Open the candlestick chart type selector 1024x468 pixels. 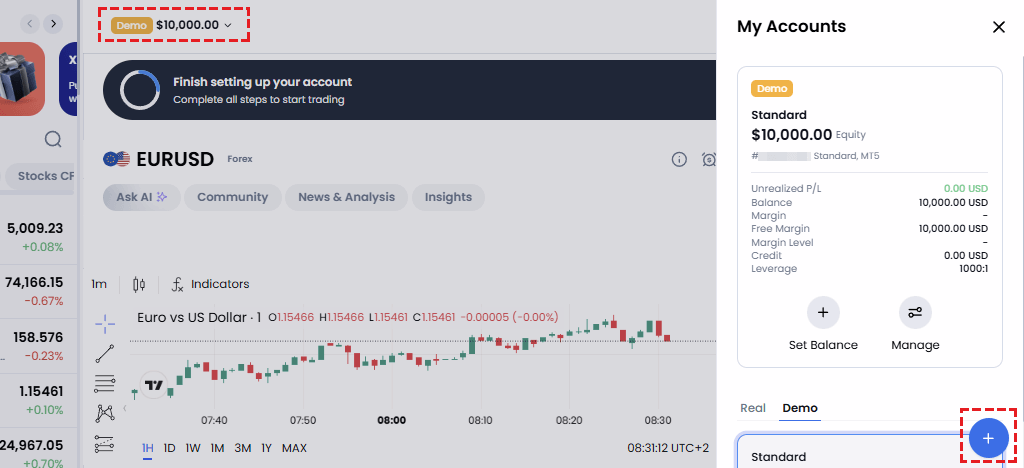point(138,284)
